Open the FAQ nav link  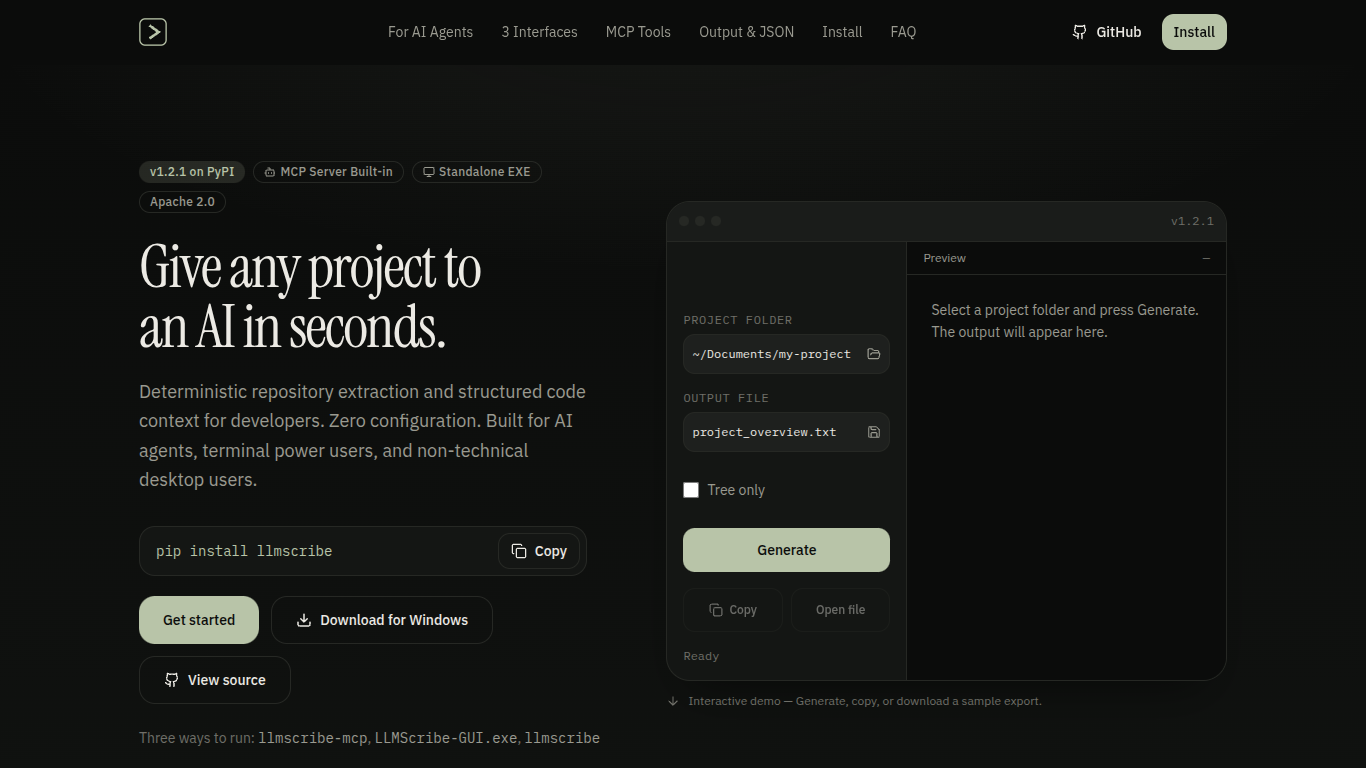click(903, 32)
